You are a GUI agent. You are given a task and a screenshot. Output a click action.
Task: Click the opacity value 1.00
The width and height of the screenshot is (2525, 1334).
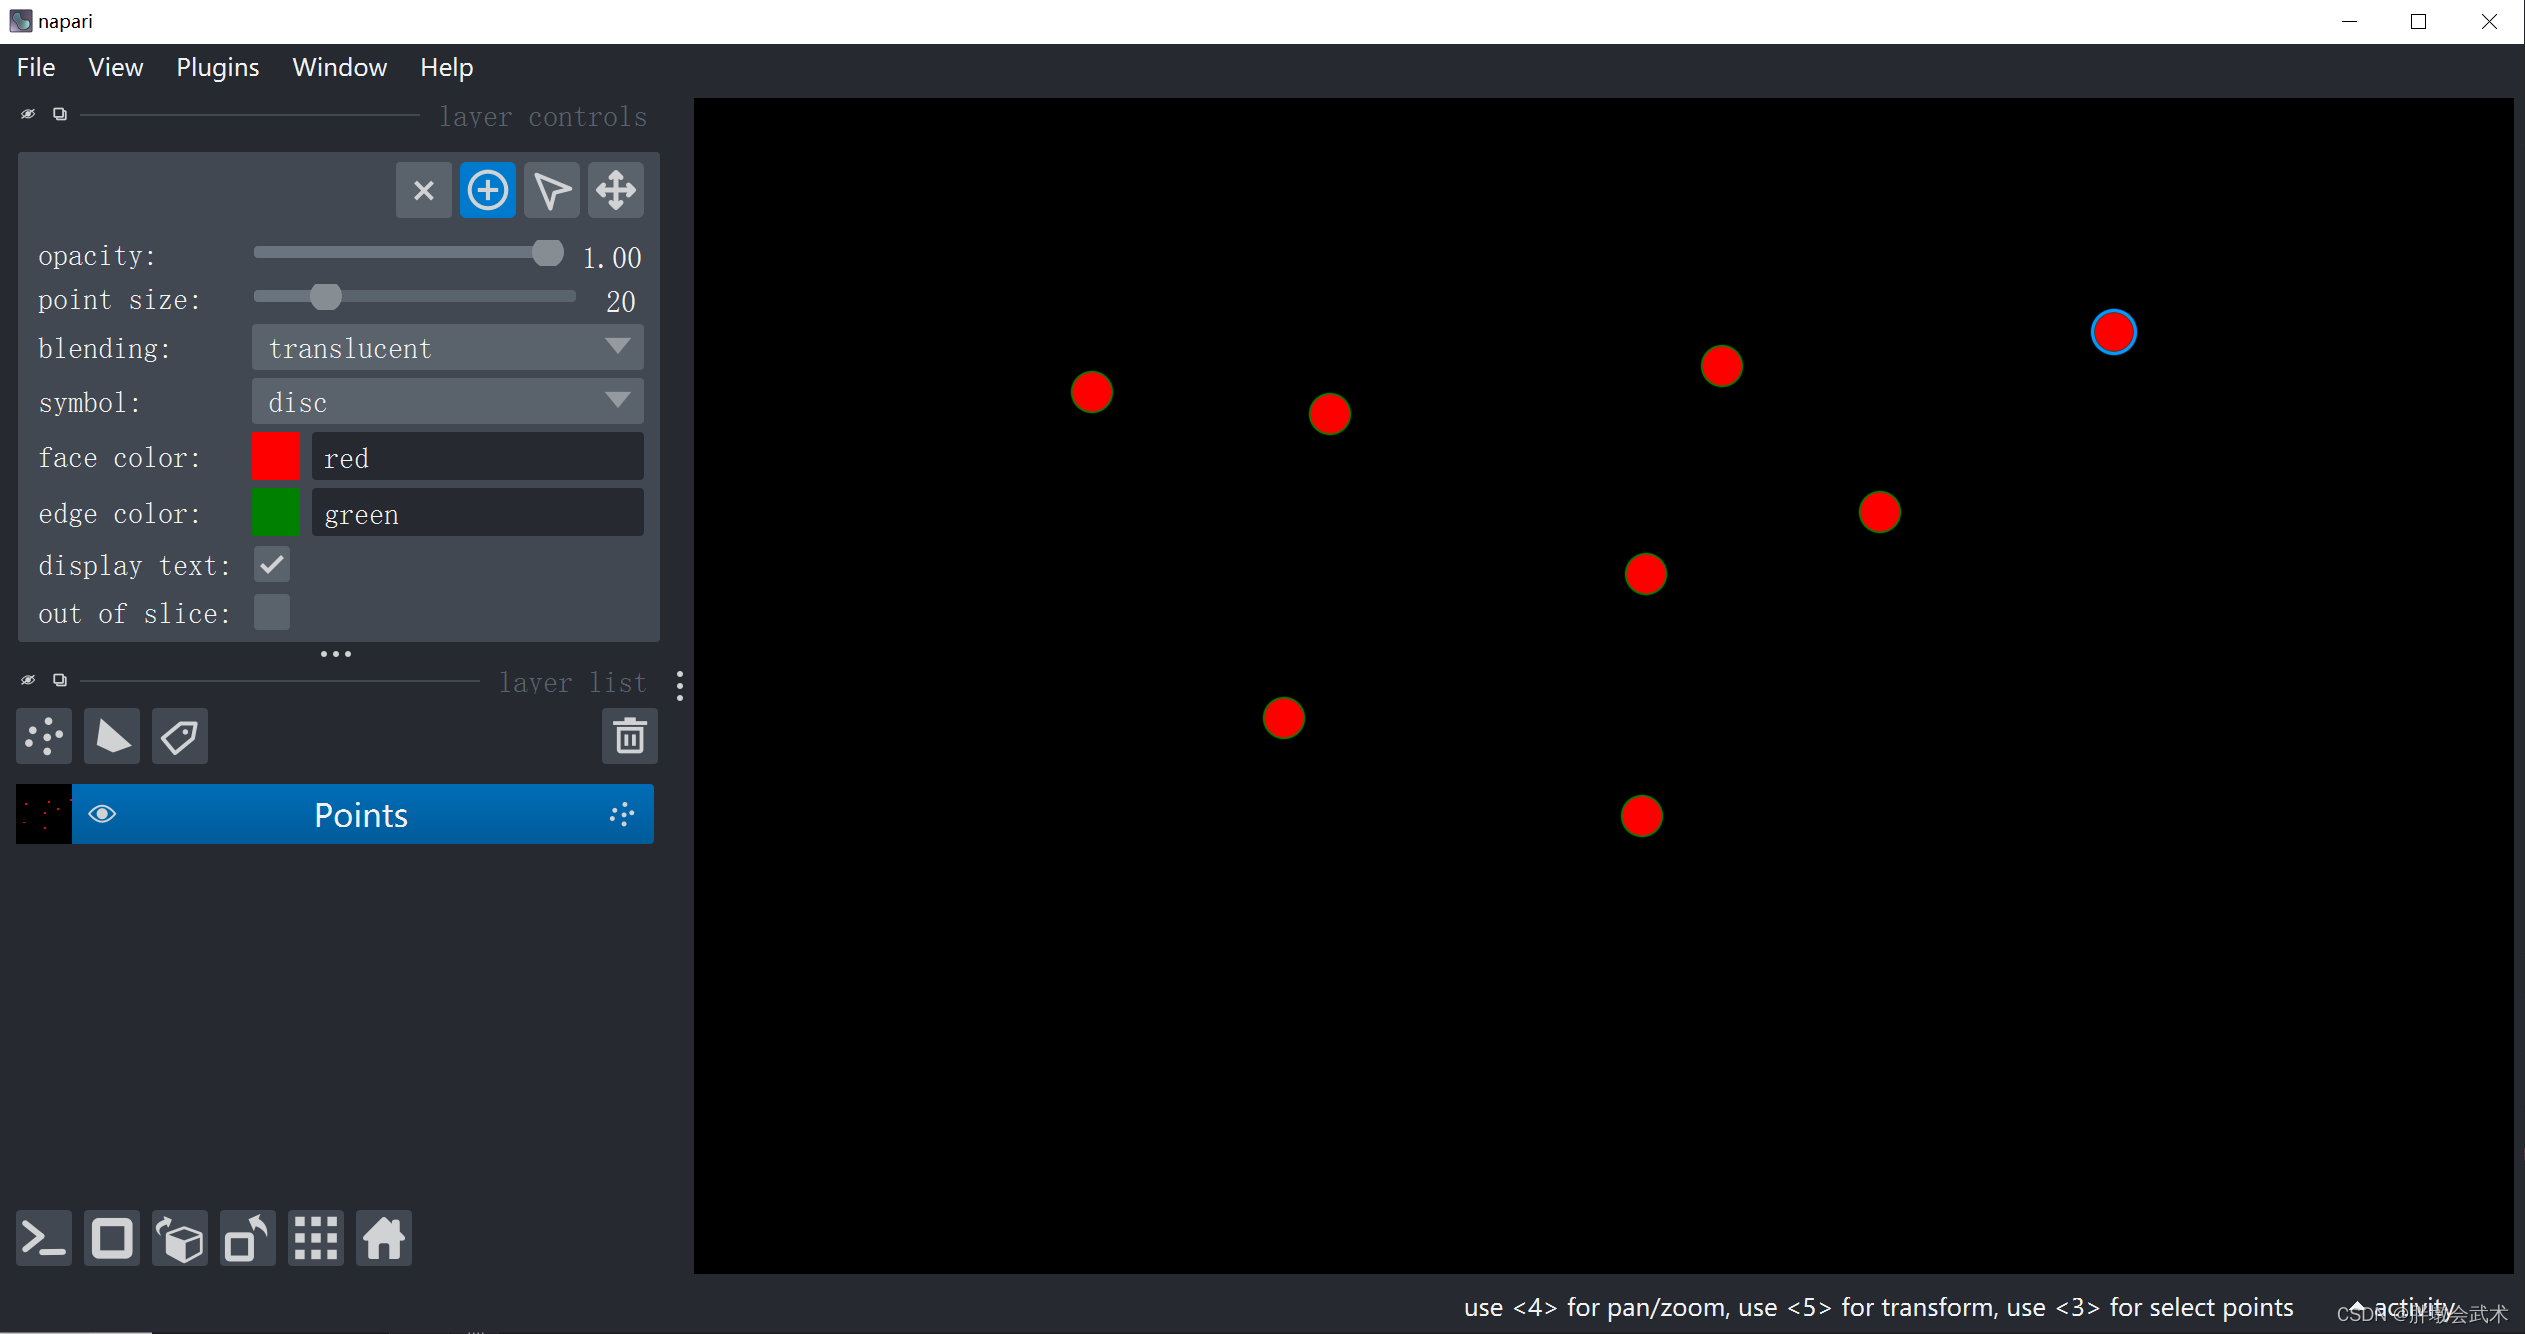coord(612,257)
